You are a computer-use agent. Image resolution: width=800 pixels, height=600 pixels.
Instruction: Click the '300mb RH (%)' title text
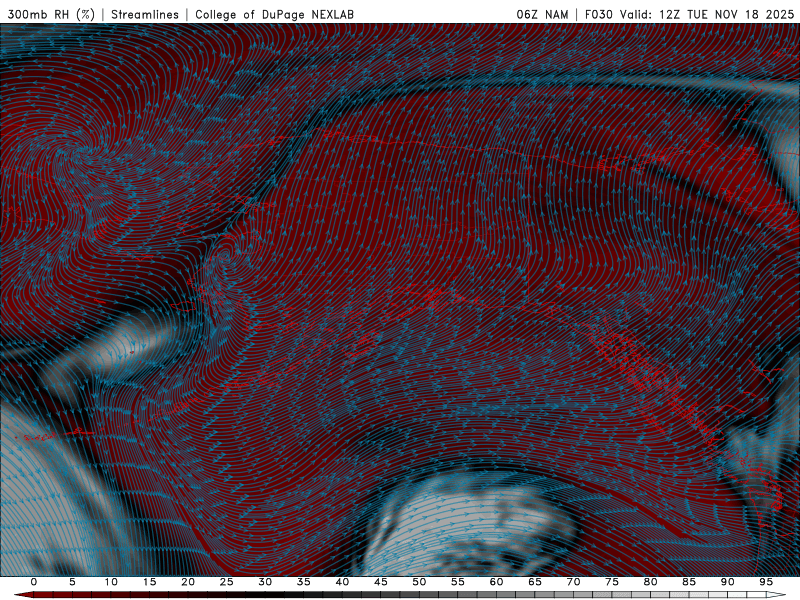pos(51,14)
